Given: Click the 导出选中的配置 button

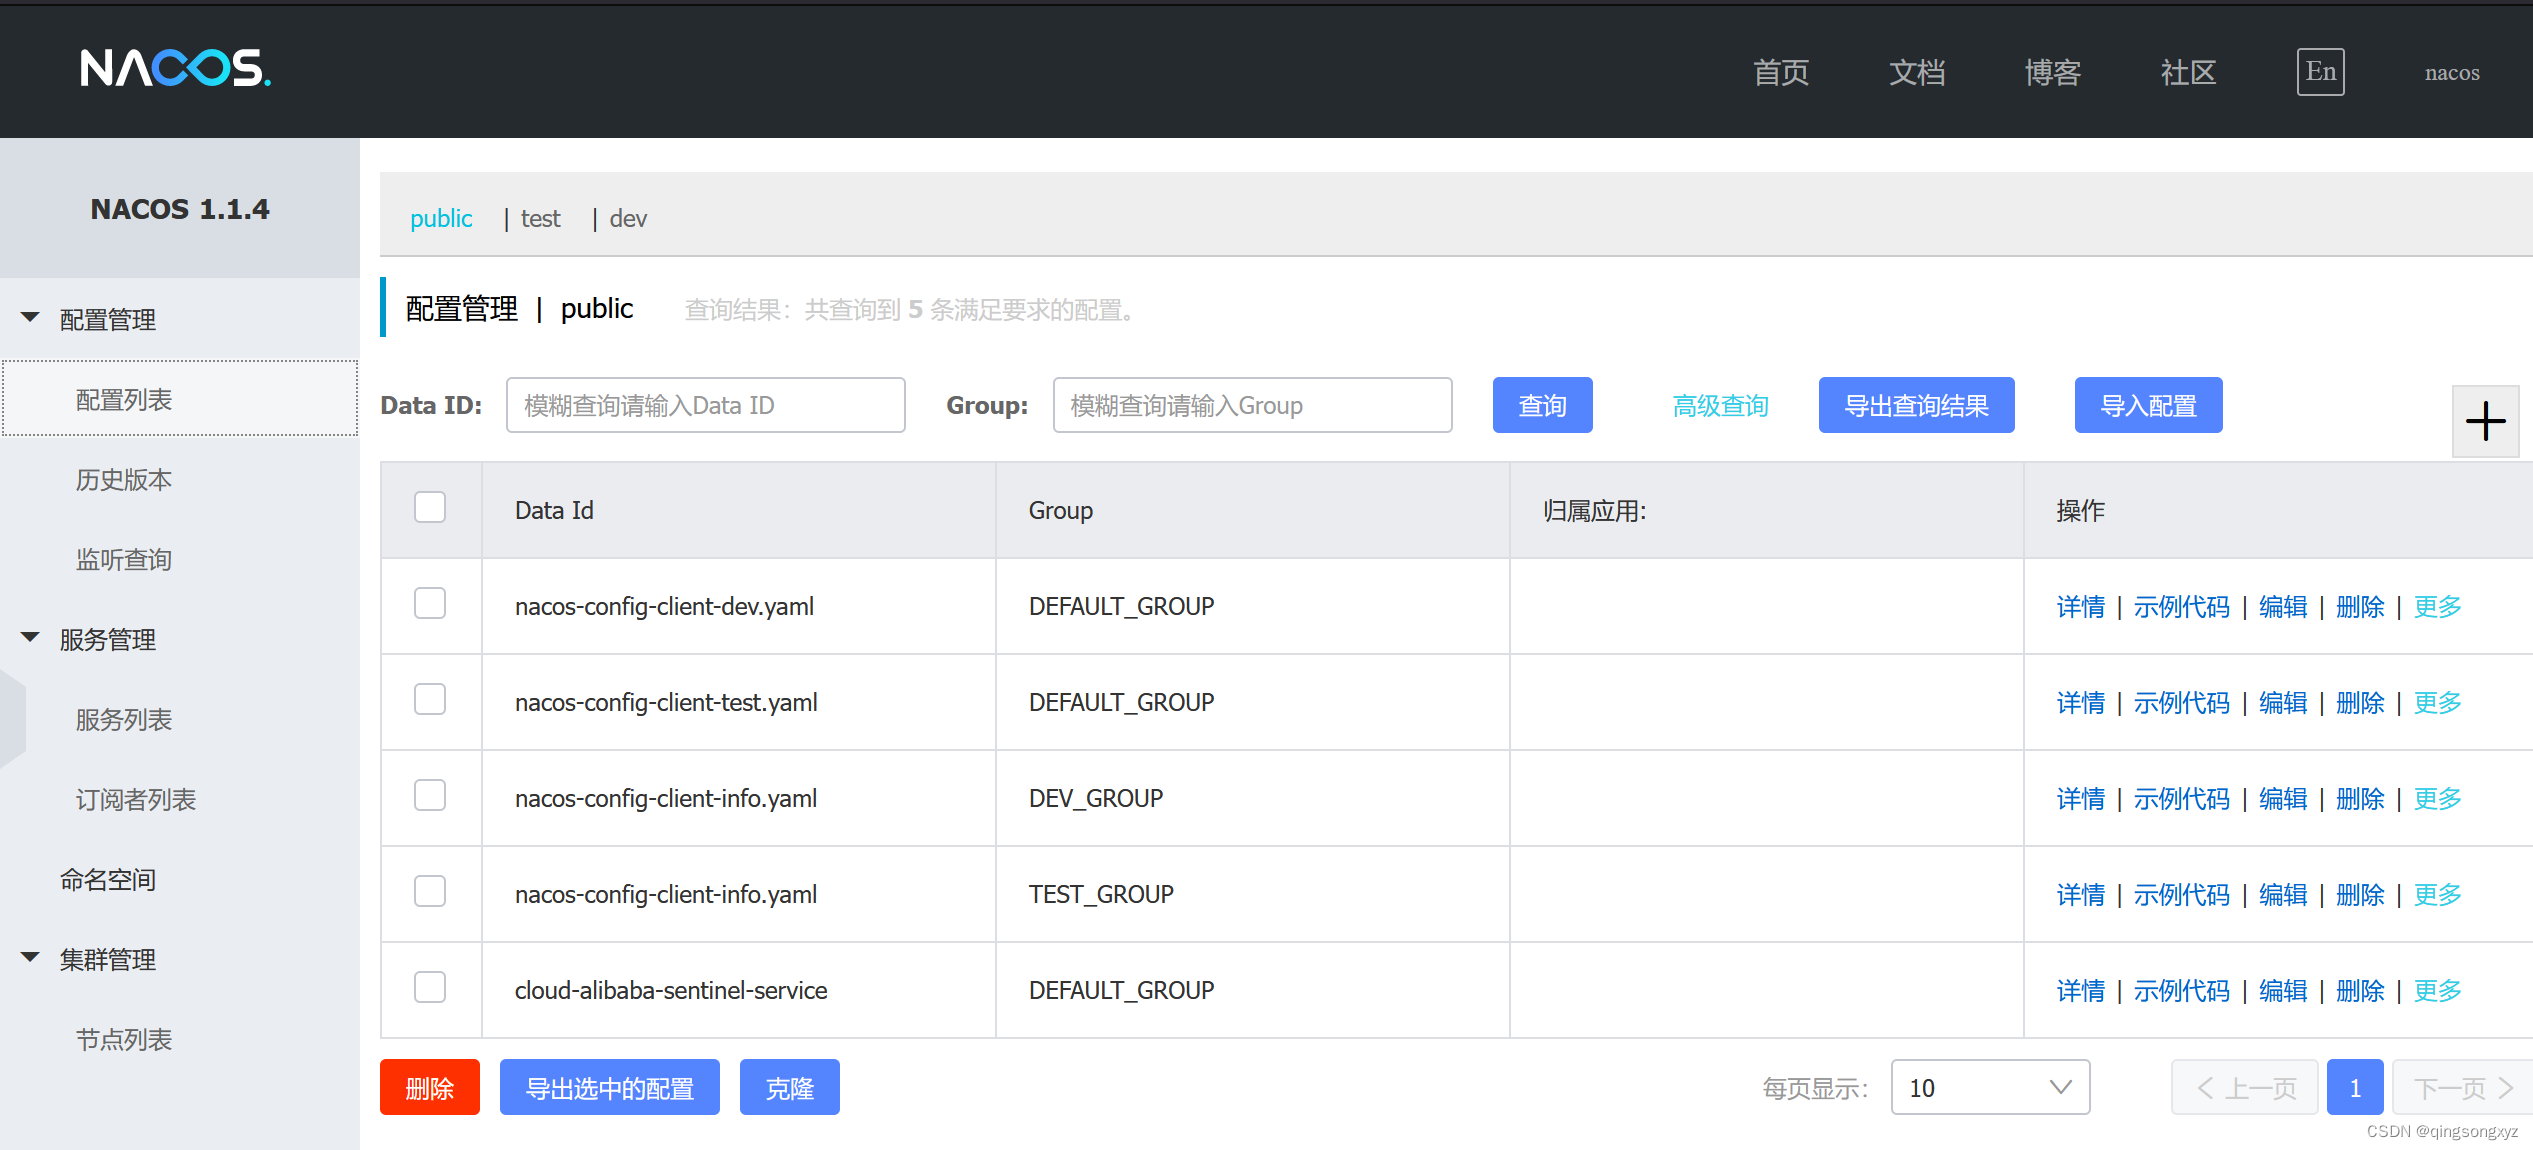Looking at the screenshot, I should [x=609, y=1087].
